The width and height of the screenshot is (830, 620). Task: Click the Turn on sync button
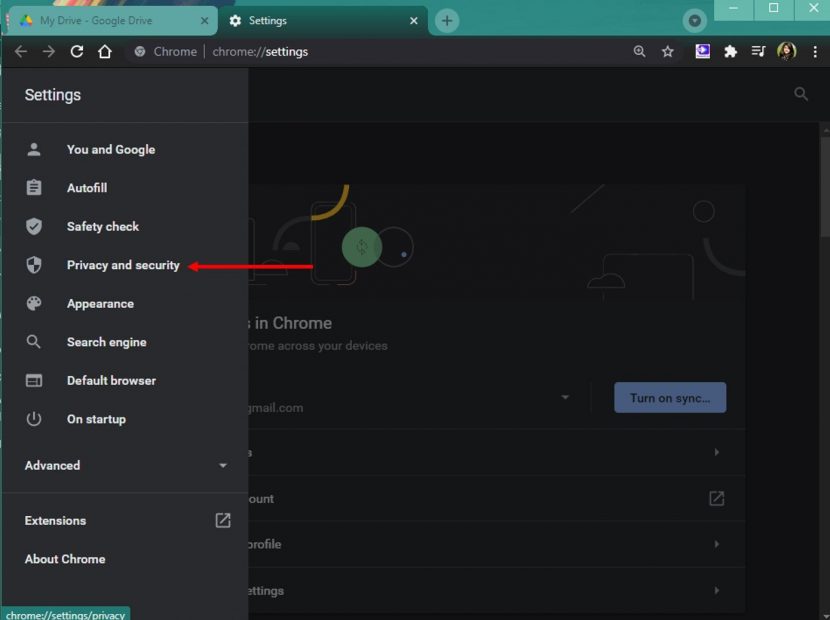click(x=670, y=398)
